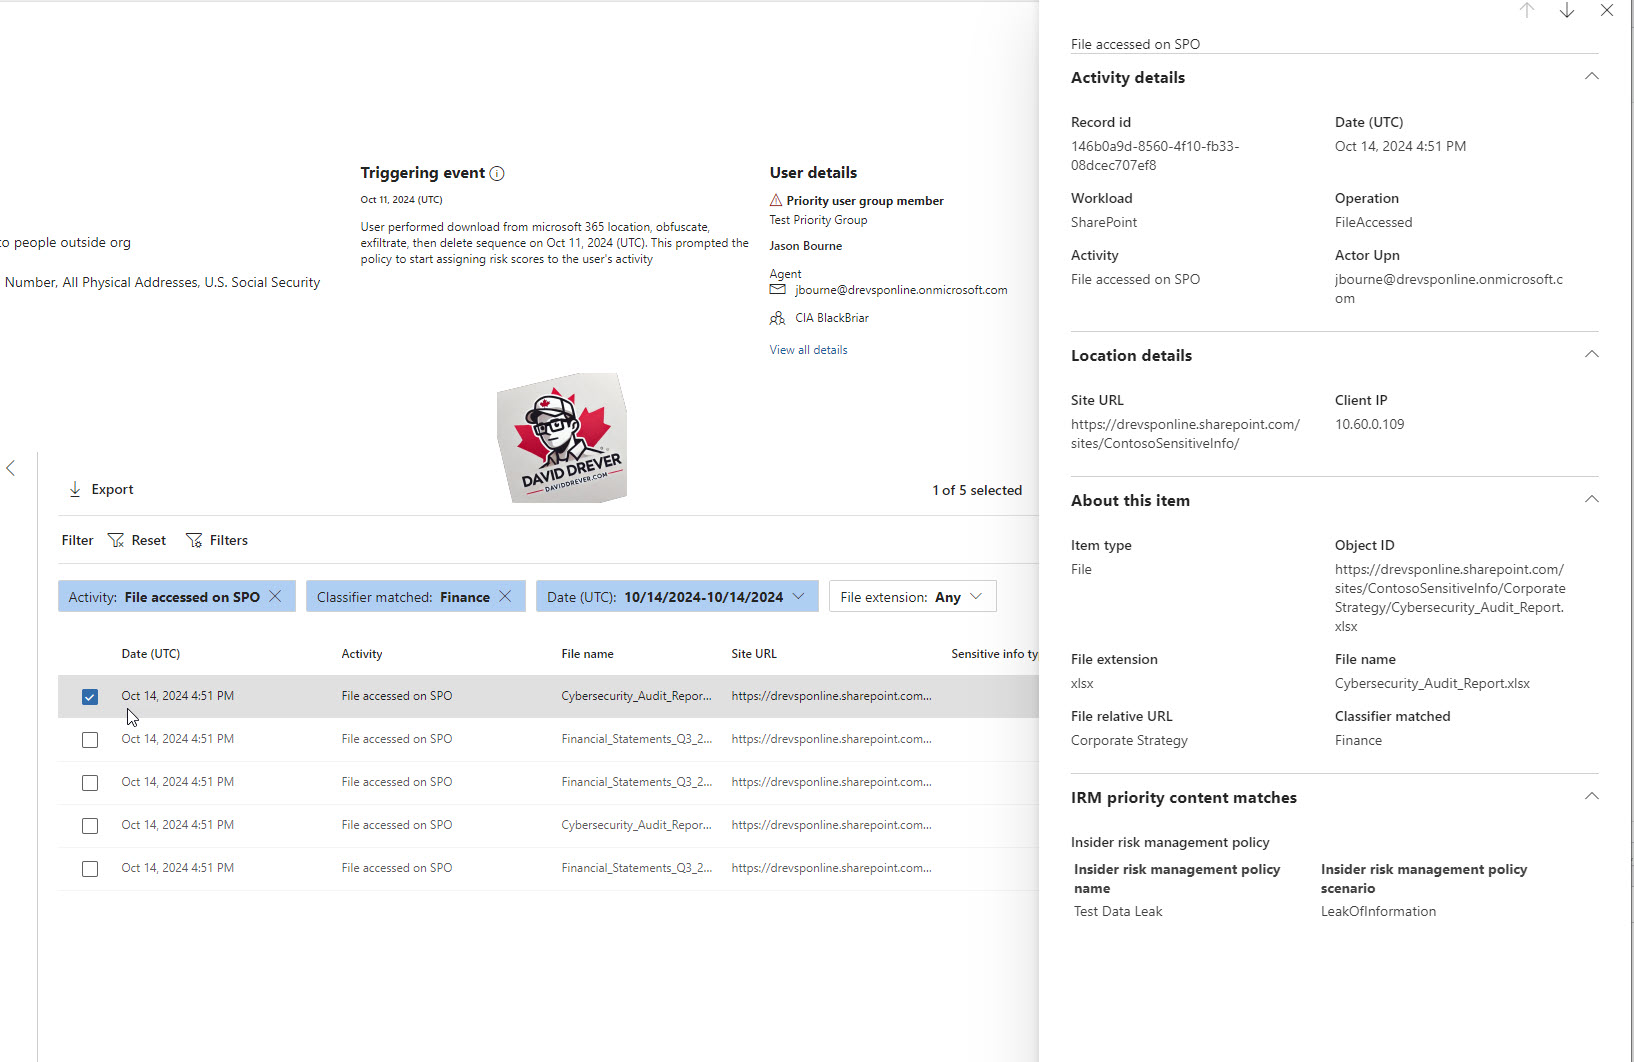Click the About this item heading
The image size is (1634, 1062).
[1130, 500]
